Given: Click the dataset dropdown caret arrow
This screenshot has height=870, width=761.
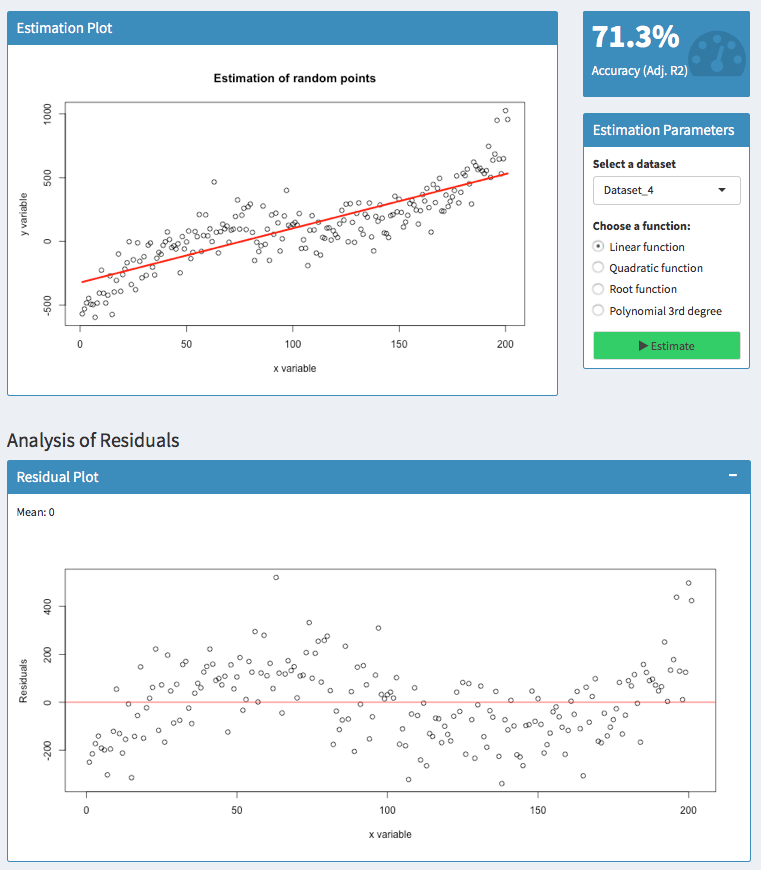Looking at the screenshot, I should point(722,190).
